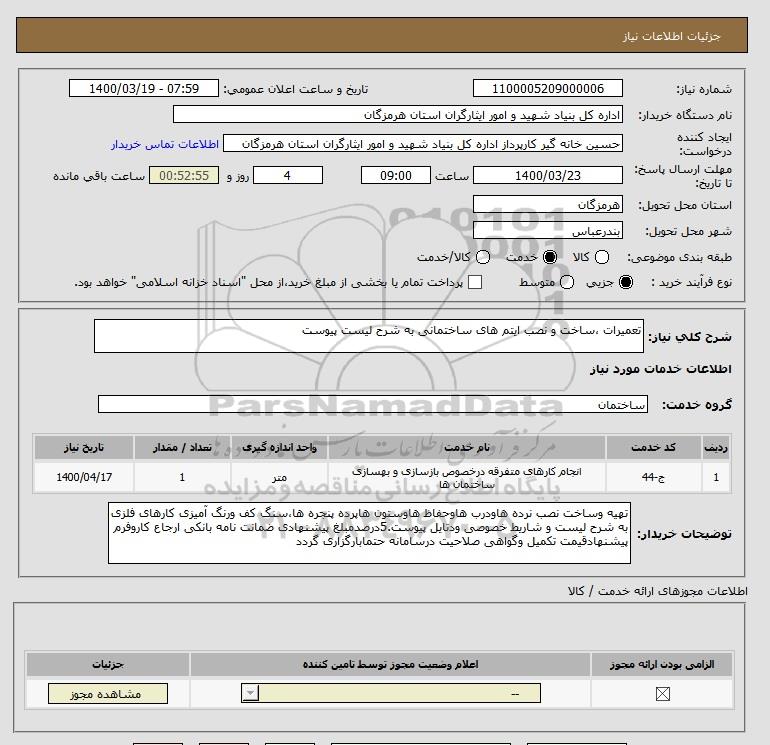
Task: Click the شرح کلی نیاز text area
Action: 369,336
